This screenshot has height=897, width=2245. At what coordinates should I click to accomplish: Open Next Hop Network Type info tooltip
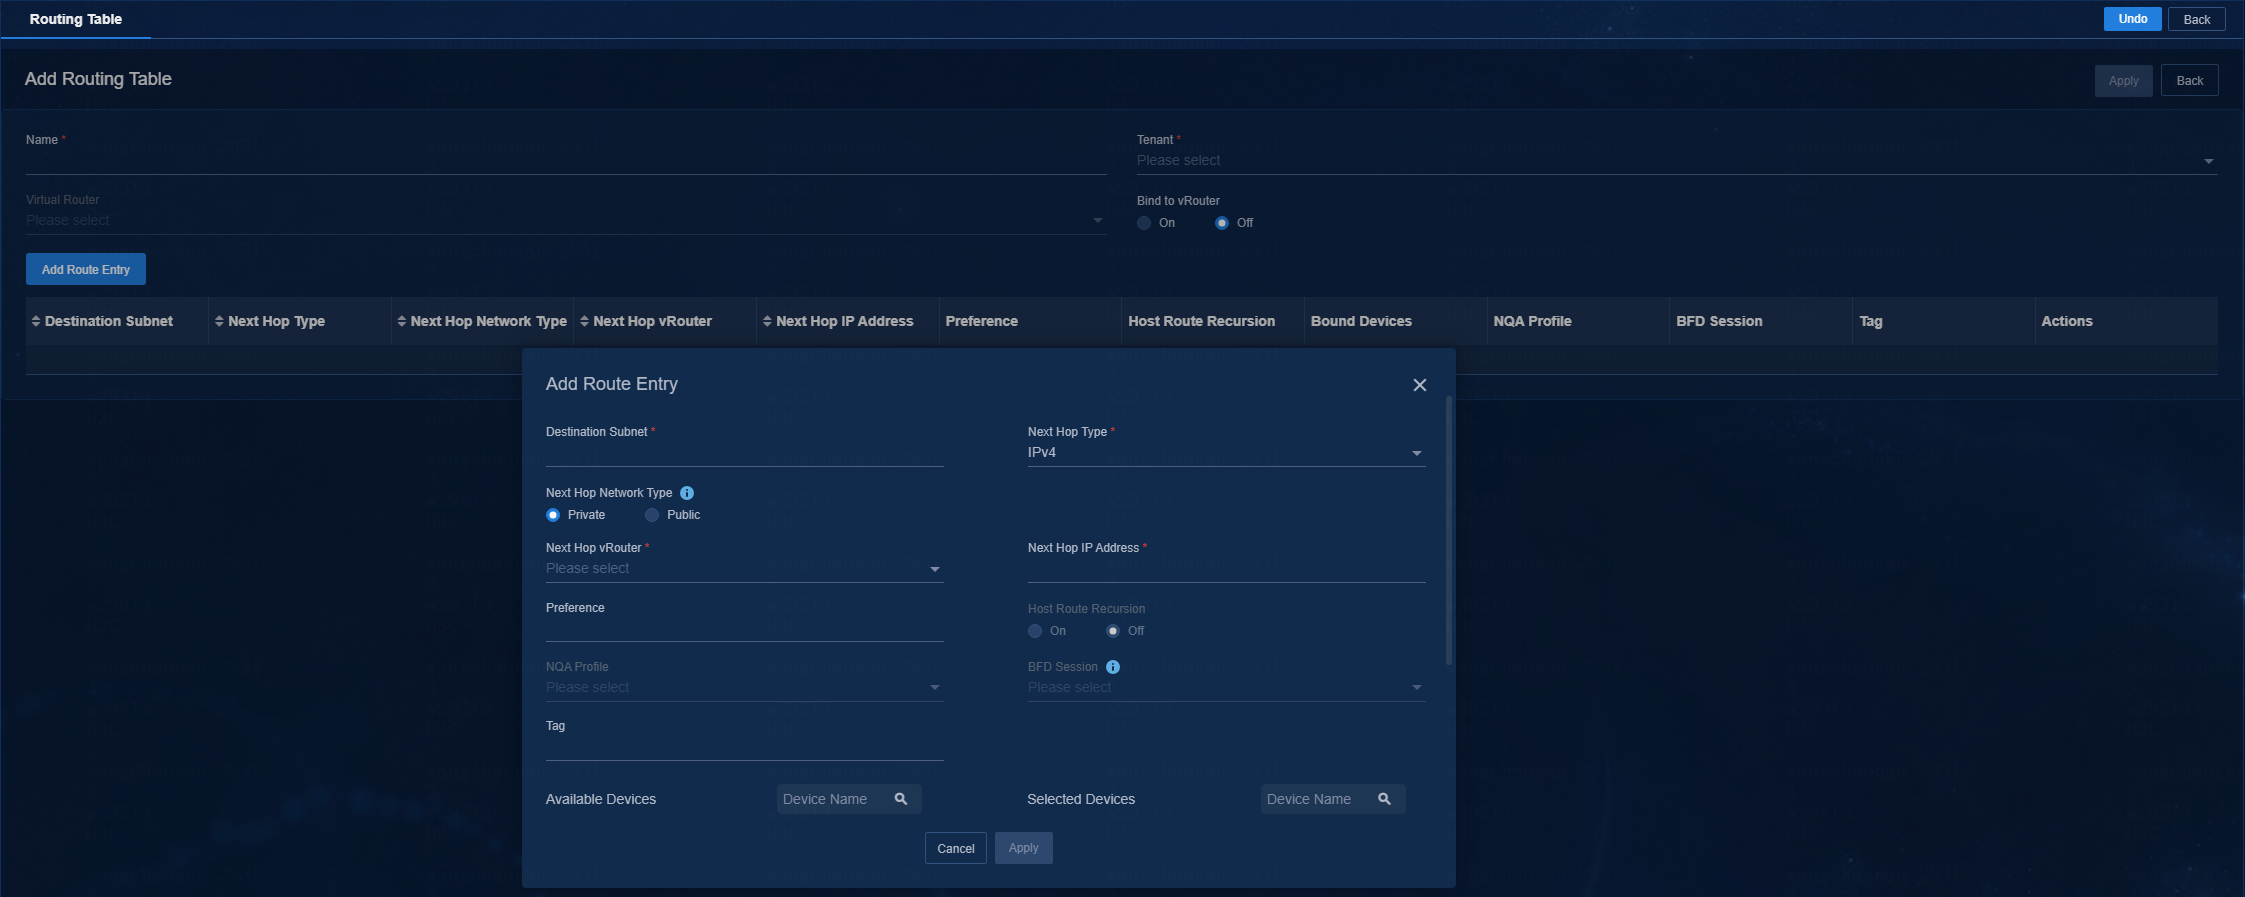pos(687,493)
